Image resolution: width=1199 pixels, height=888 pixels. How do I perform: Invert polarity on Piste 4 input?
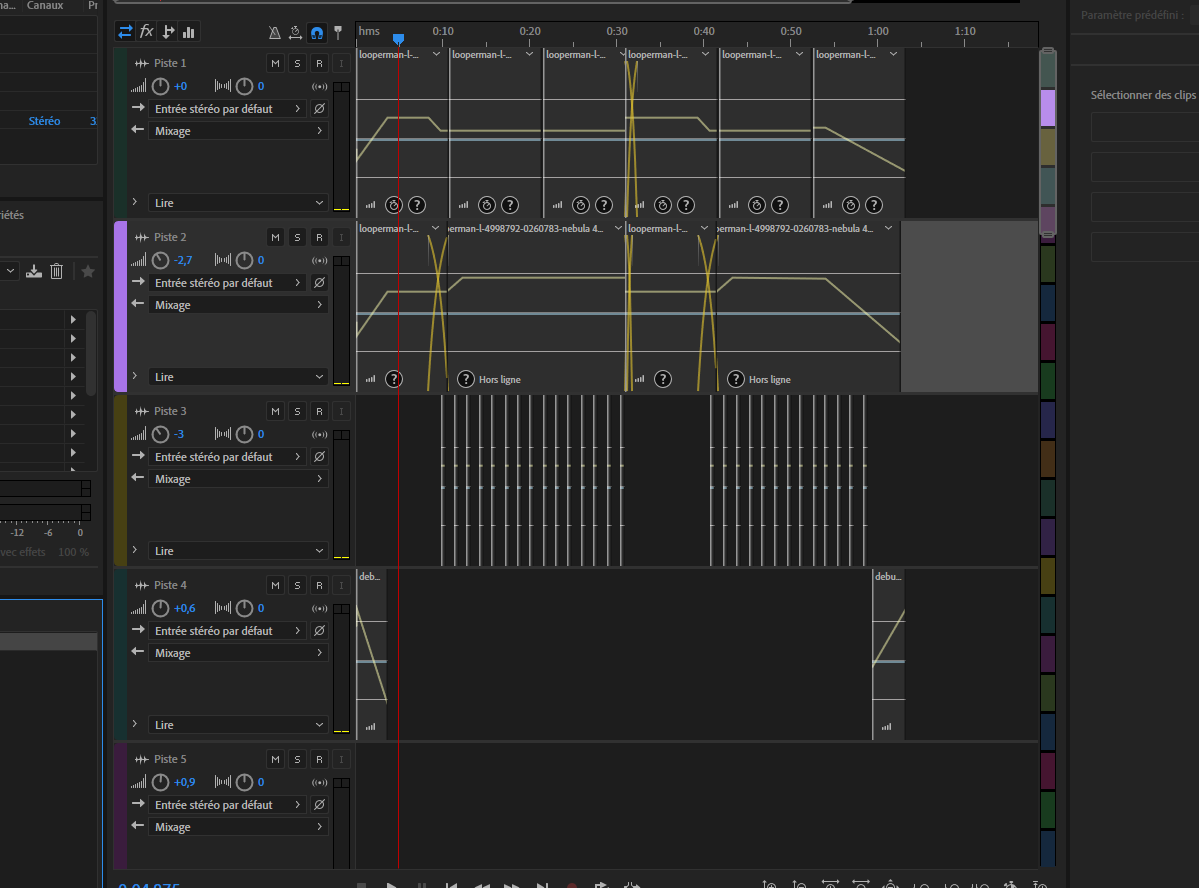pos(319,631)
